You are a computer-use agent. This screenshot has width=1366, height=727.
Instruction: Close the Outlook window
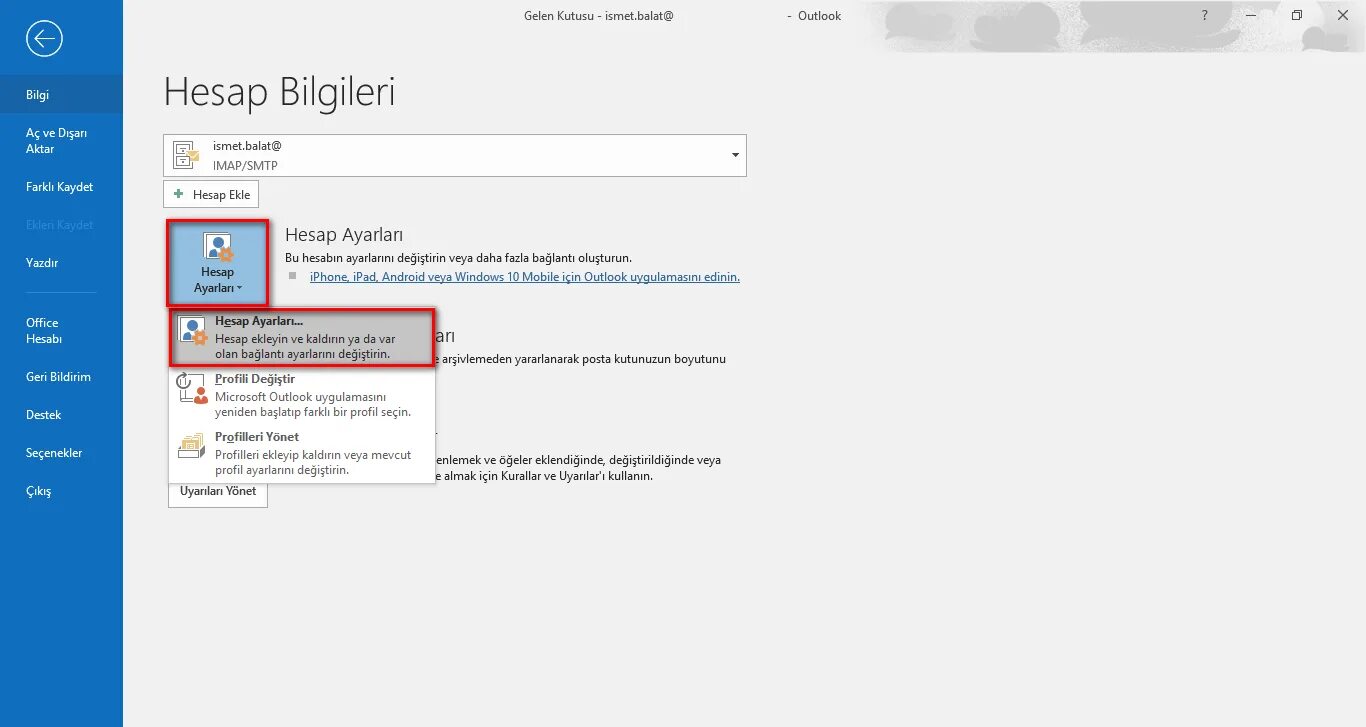coord(1343,16)
